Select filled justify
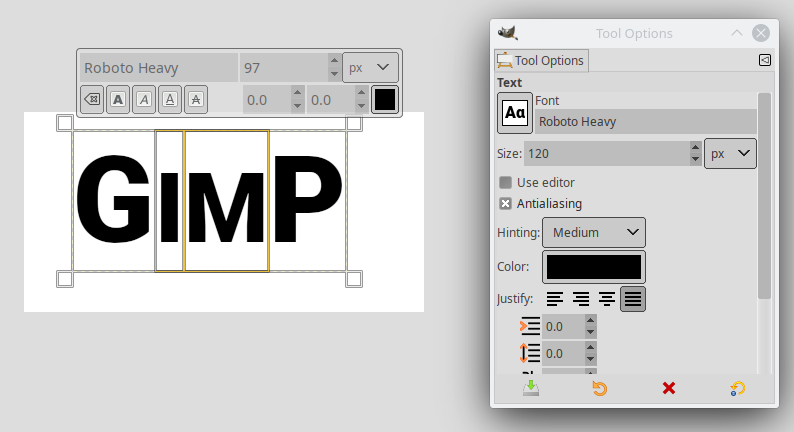Image resolution: width=794 pixels, height=432 pixels. (633, 299)
